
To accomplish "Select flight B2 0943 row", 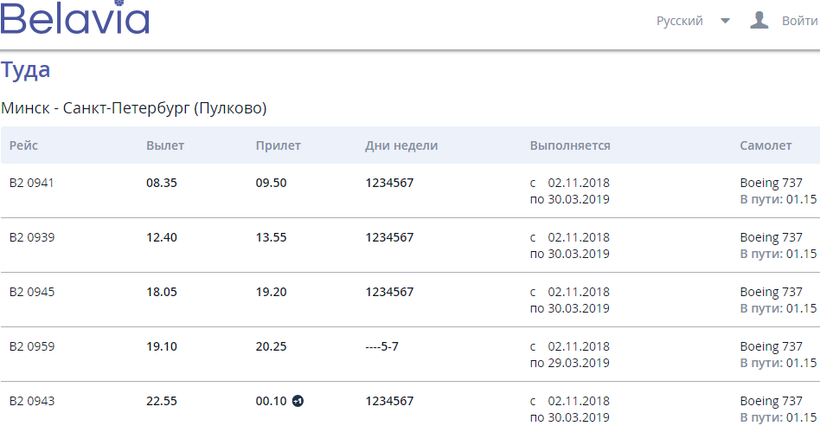I will 31,401.
